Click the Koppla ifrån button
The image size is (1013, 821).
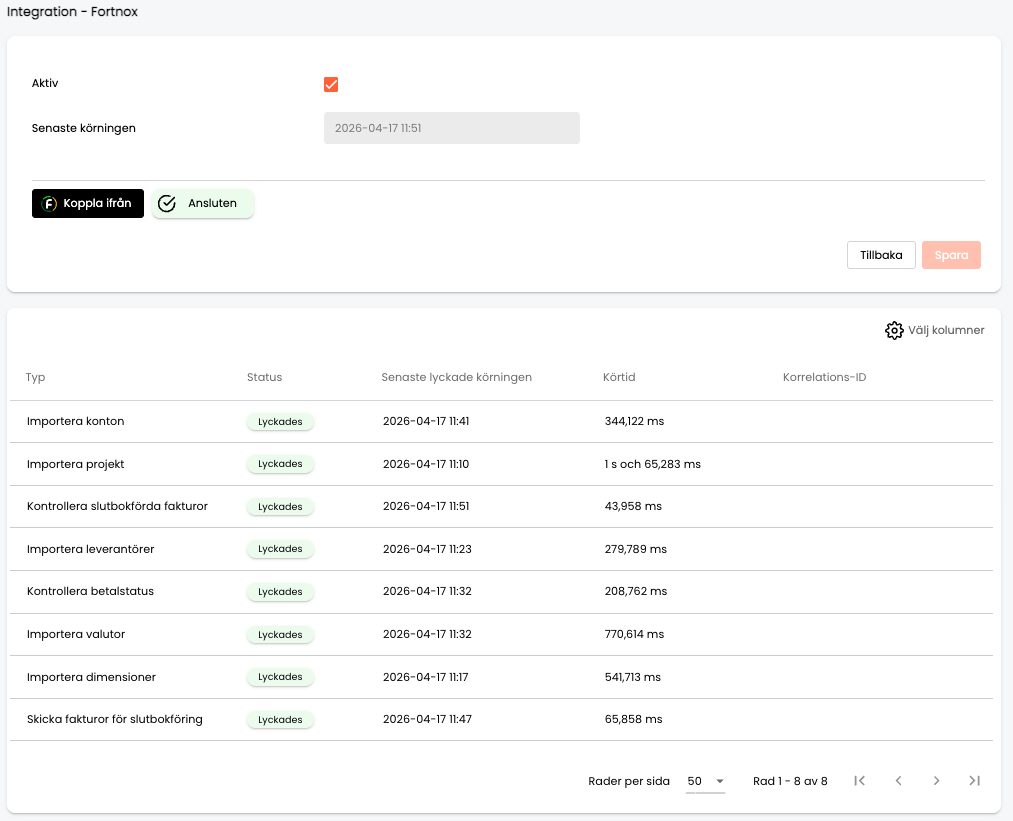point(88,203)
